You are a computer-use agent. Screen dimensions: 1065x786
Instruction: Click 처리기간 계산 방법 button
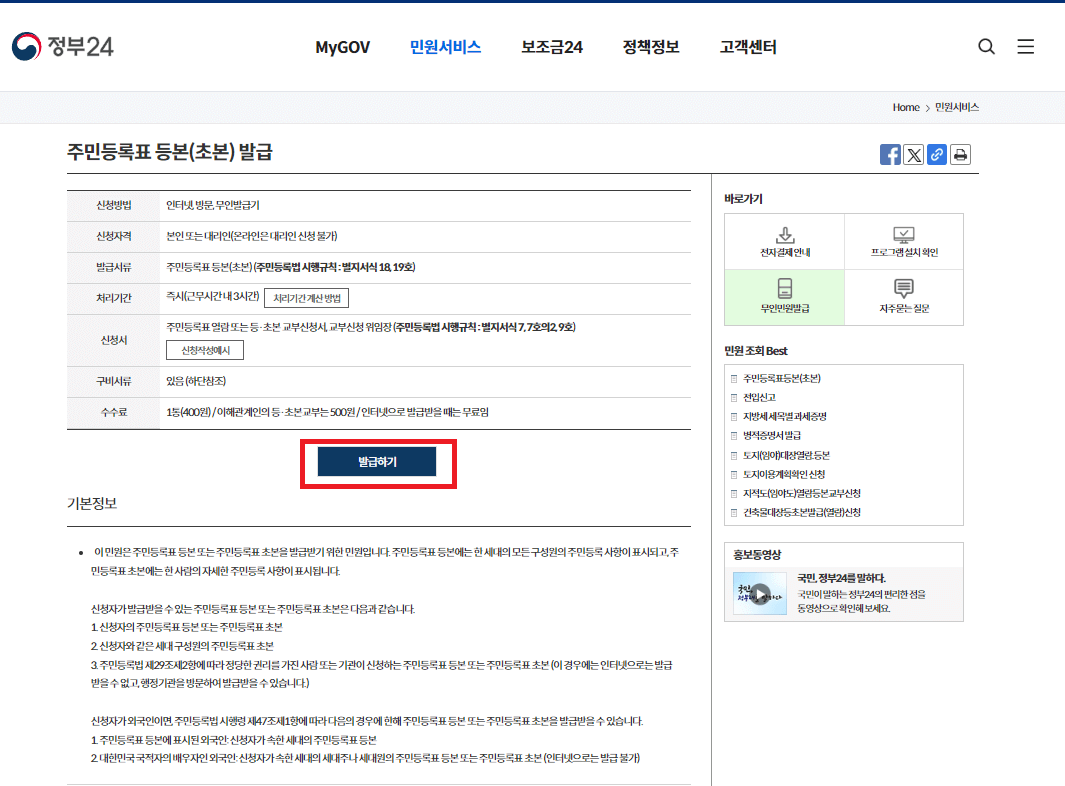click(x=306, y=298)
